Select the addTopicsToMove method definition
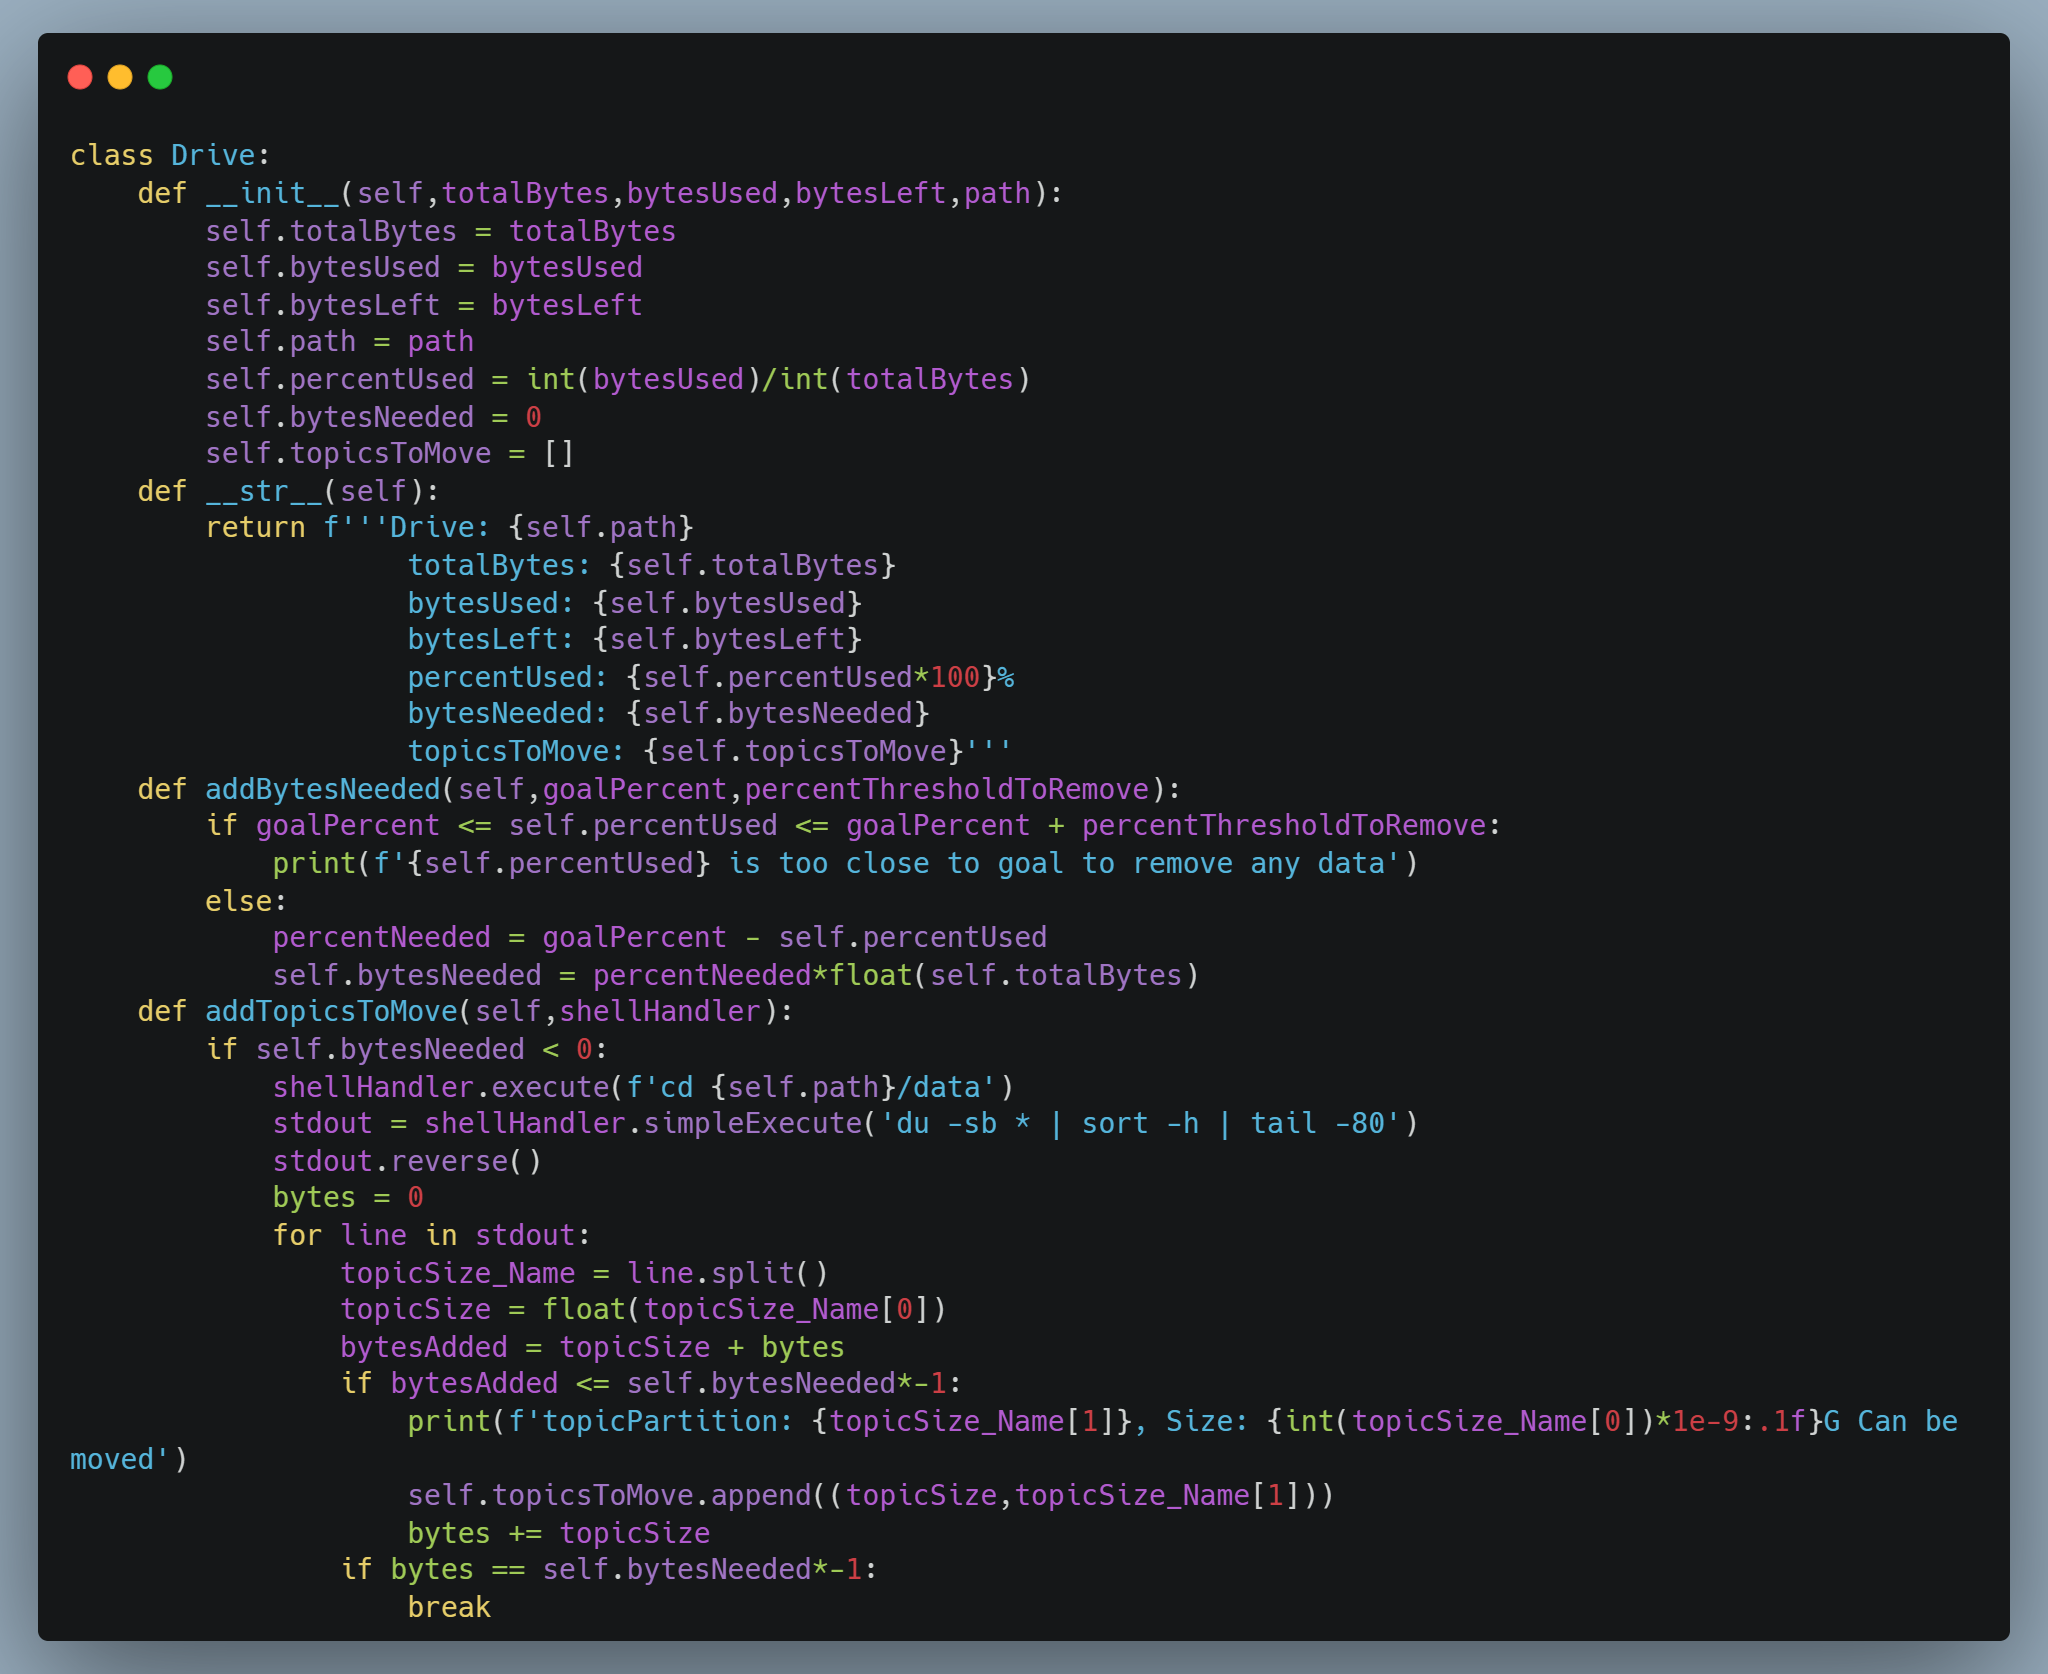 coord(333,1010)
